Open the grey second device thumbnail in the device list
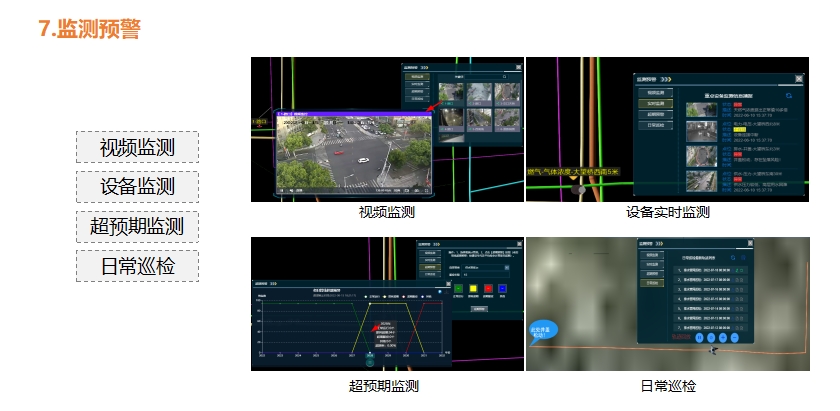Viewport: 840px width, 411px height. (701, 132)
